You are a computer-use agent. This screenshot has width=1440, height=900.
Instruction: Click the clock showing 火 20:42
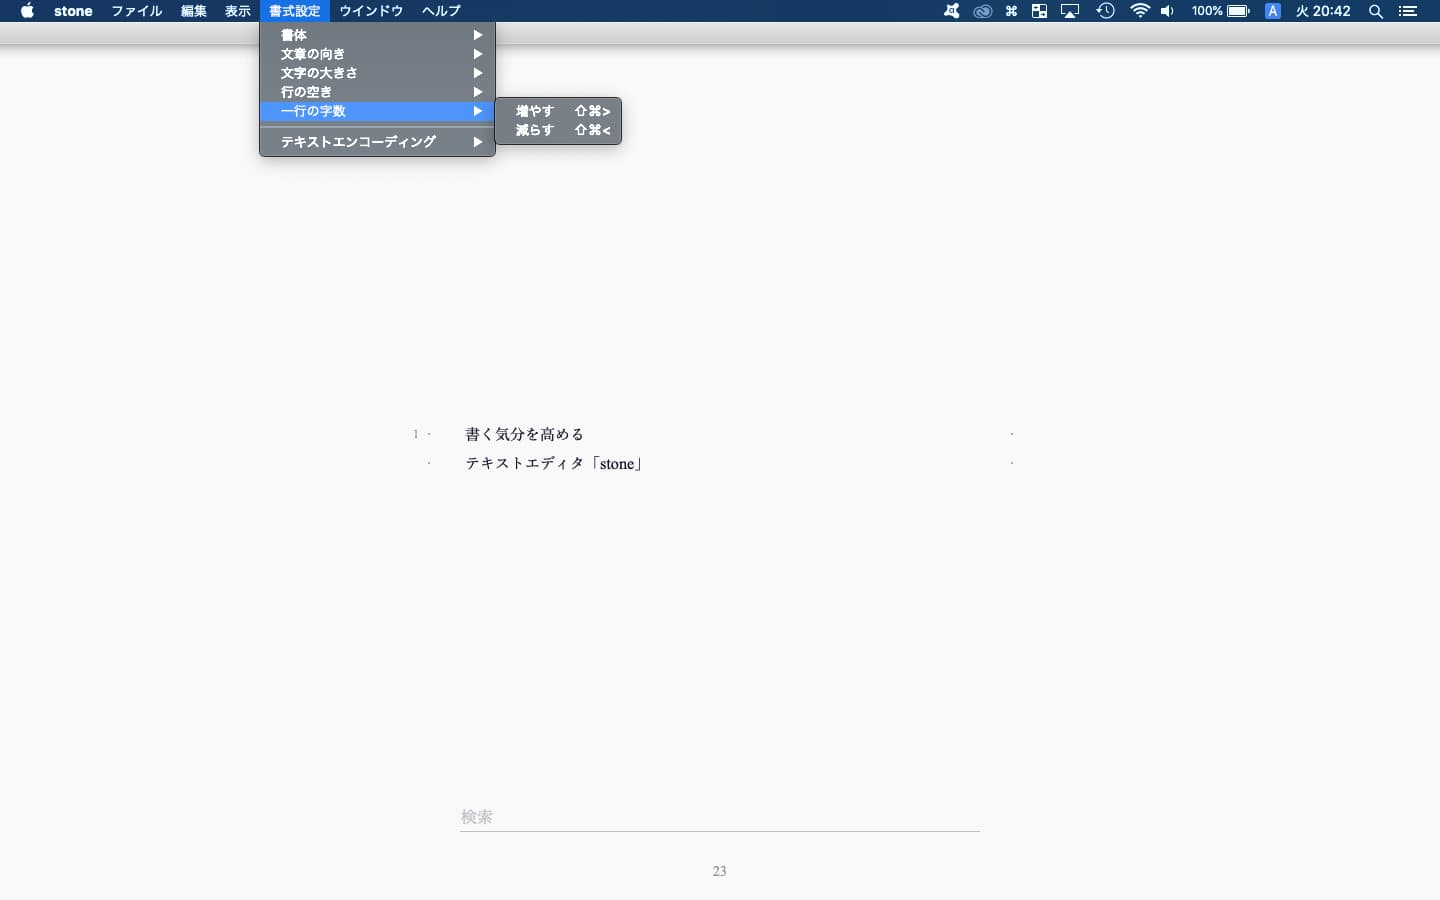[x=1323, y=11]
